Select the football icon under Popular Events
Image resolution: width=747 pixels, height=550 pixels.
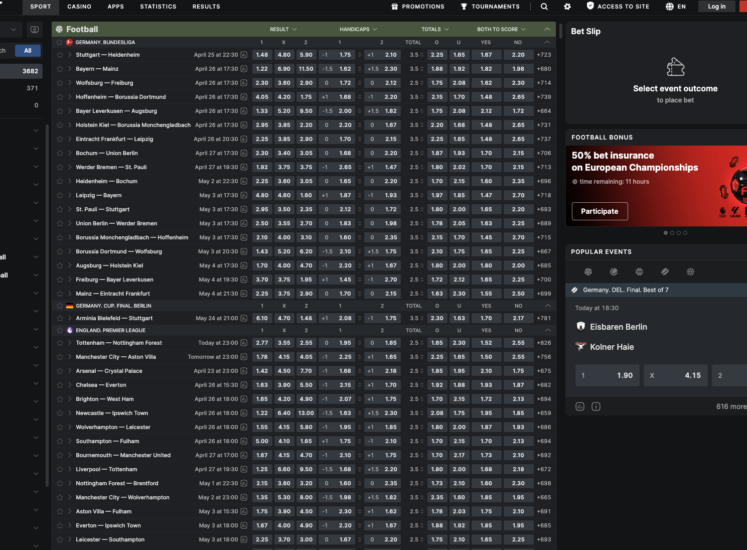[x=587, y=271]
